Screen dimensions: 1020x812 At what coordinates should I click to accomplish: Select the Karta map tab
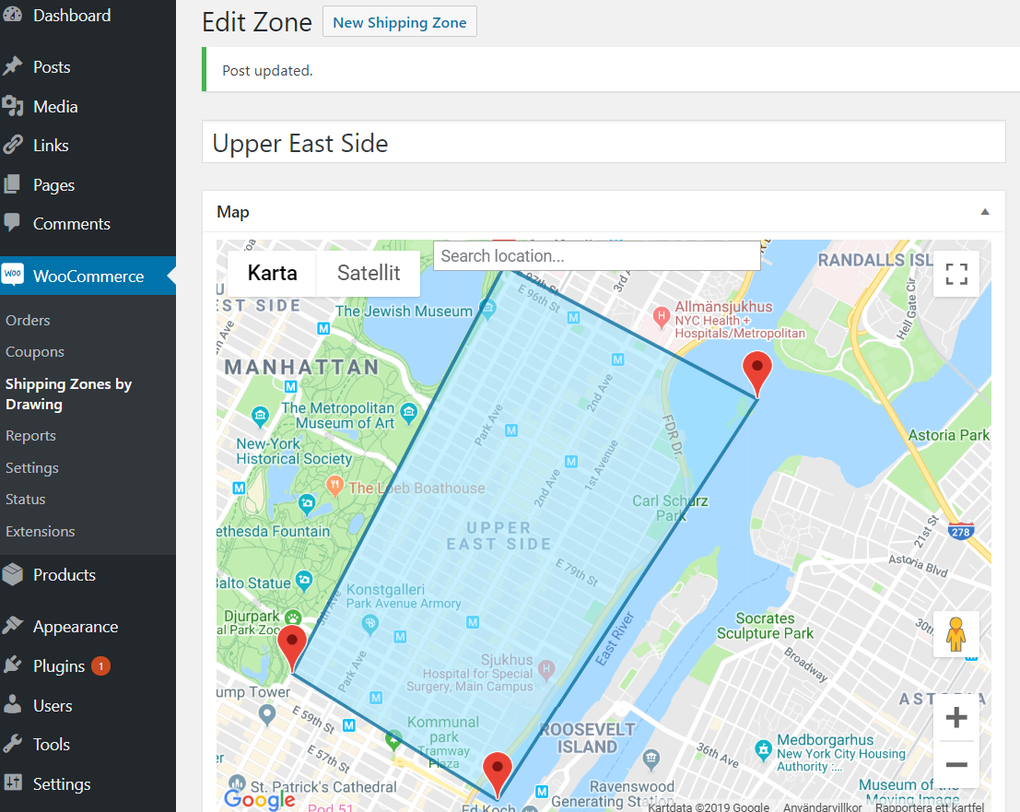pyautogui.click(x=271, y=272)
